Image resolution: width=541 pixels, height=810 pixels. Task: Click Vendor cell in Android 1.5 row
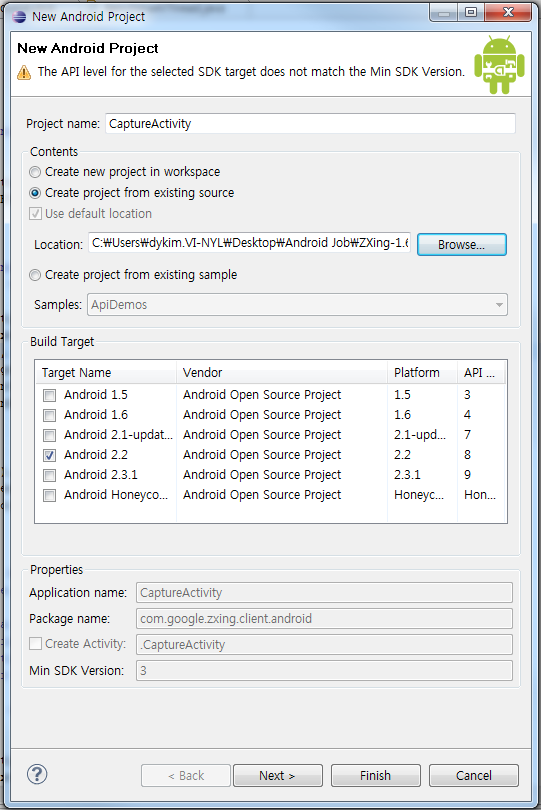pos(262,395)
